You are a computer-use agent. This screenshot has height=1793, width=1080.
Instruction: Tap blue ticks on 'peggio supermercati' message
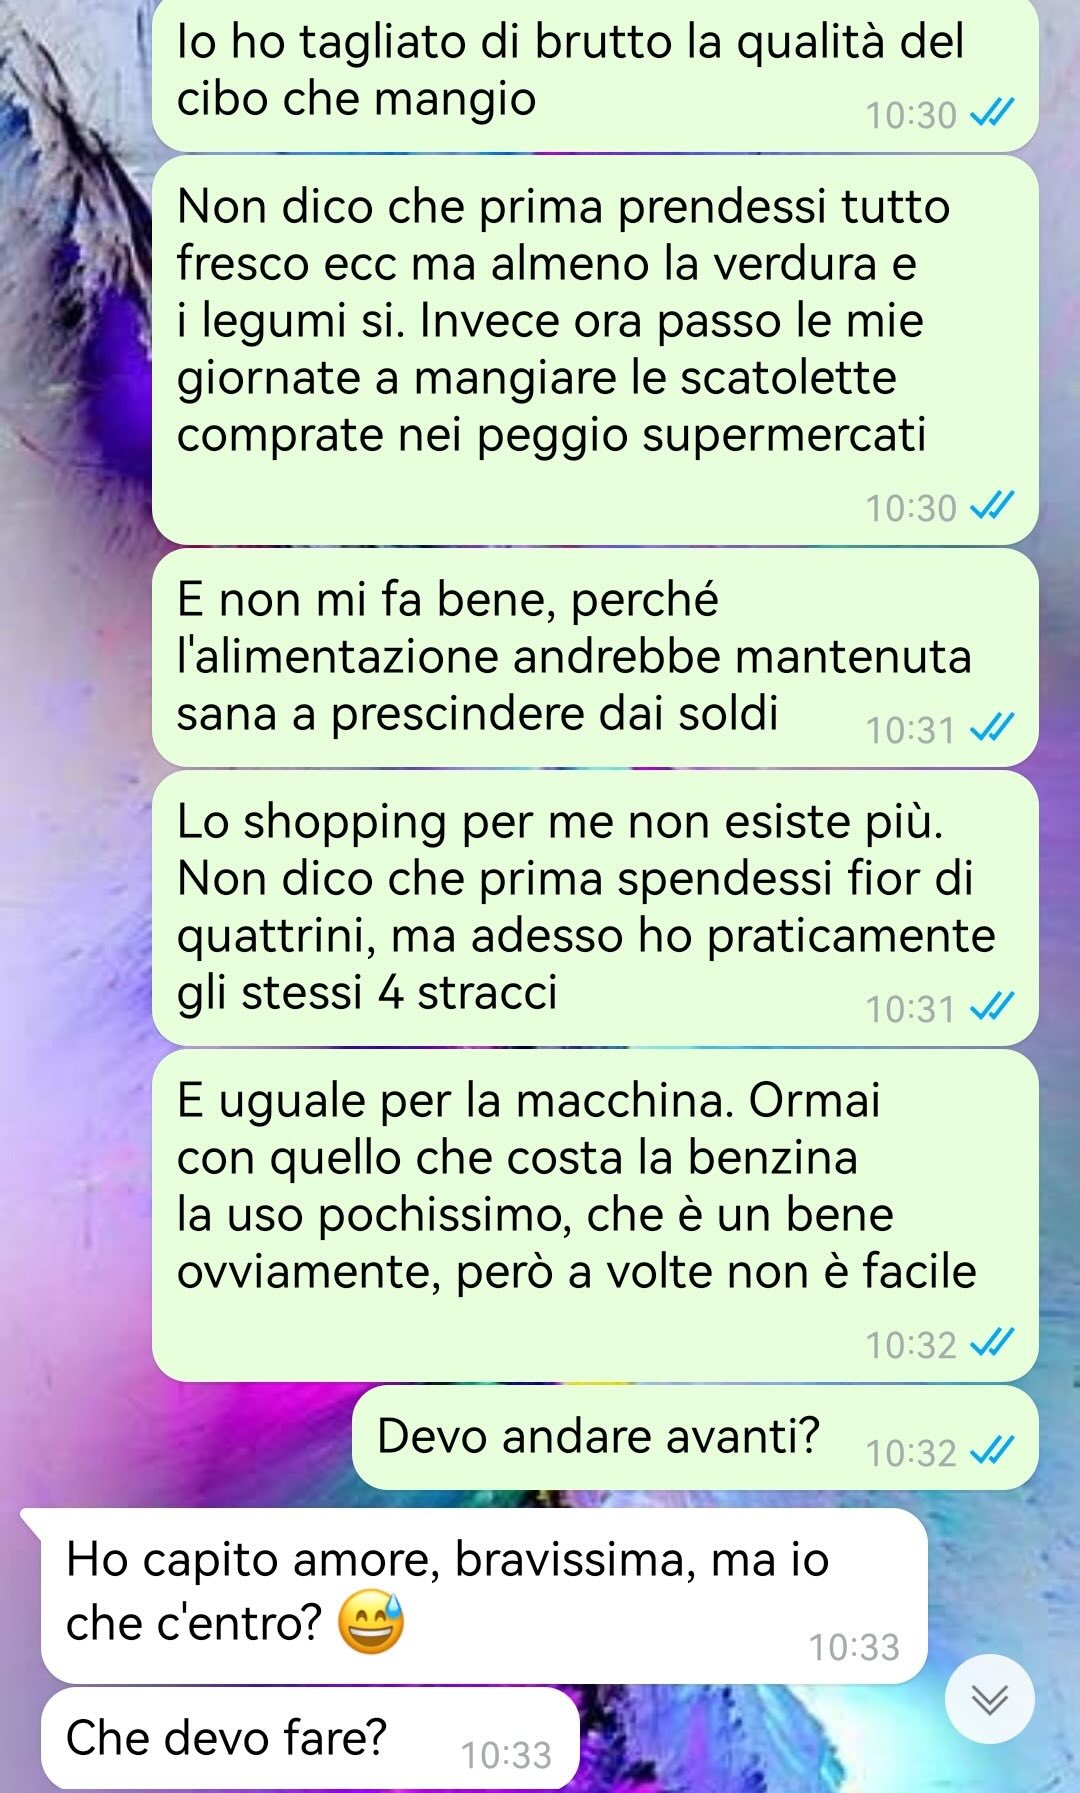coord(993,506)
